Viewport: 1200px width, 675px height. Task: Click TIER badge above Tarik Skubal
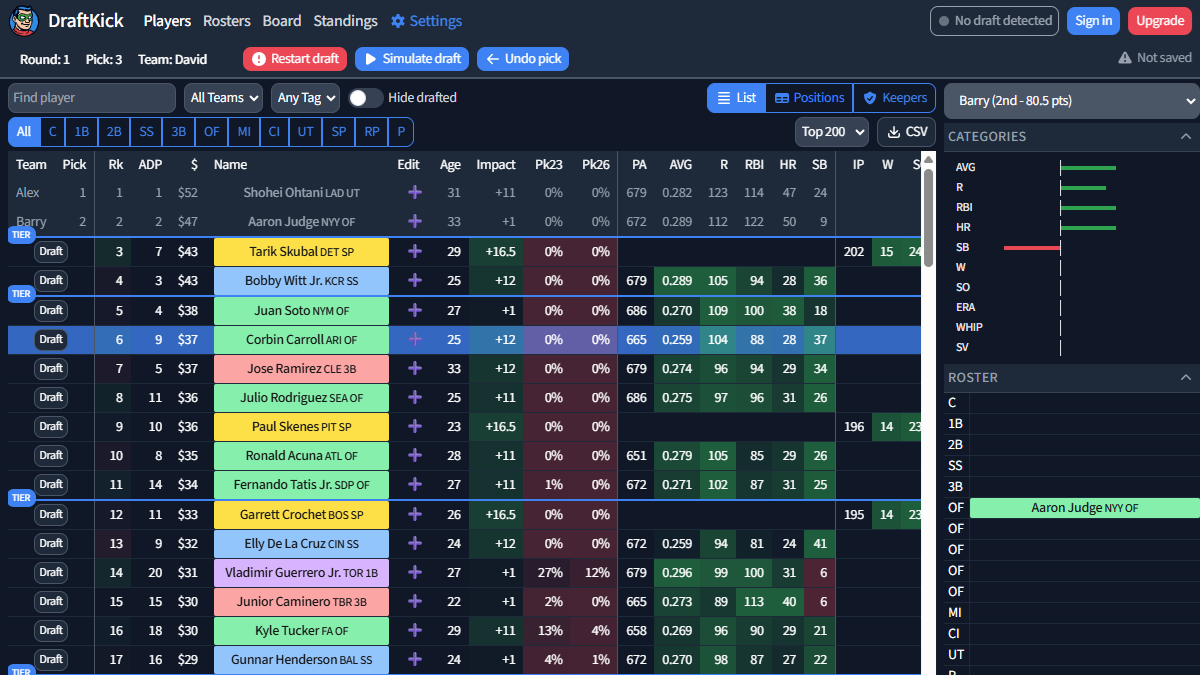click(x=21, y=235)
